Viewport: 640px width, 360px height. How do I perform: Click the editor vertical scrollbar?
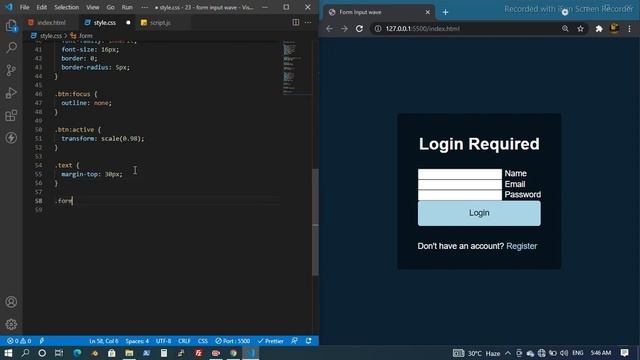(315, 222)
